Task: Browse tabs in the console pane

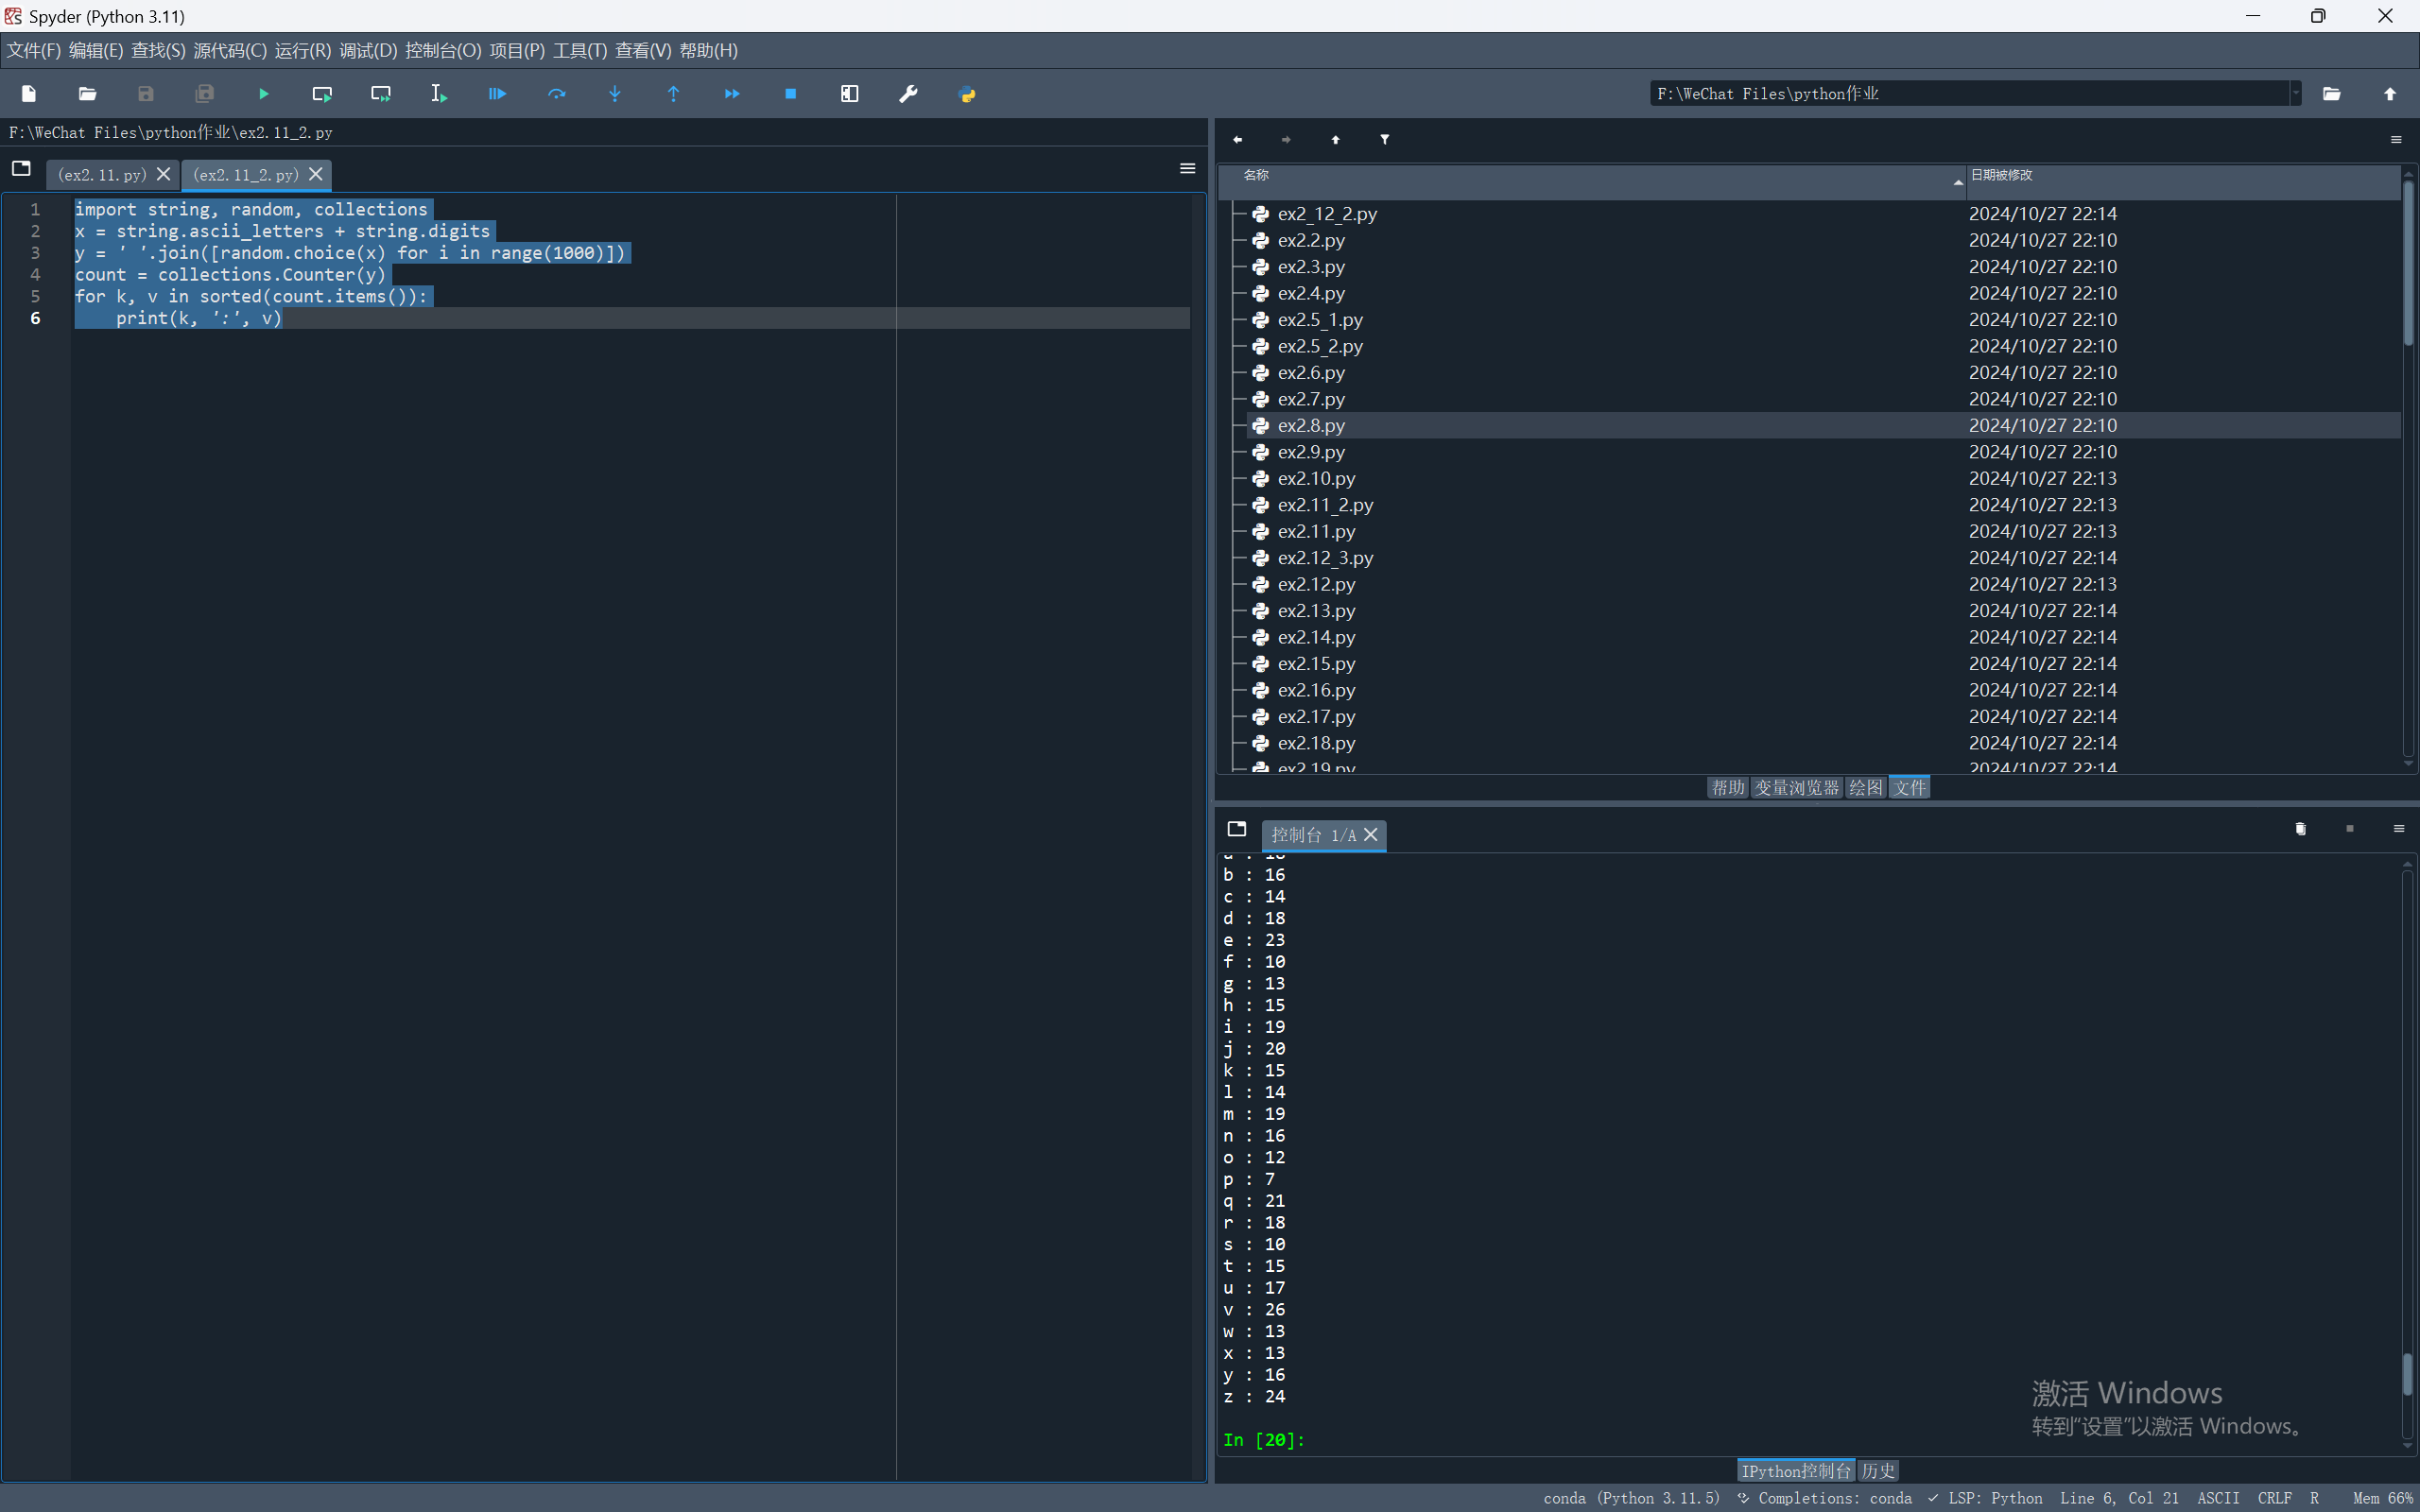Action: click(x=1237, y=829)
